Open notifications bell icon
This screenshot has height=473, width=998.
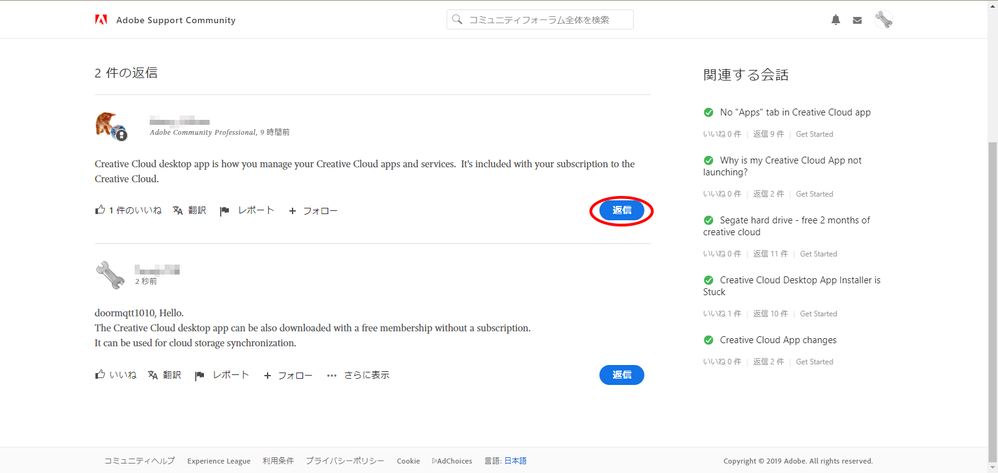(836, 20)
